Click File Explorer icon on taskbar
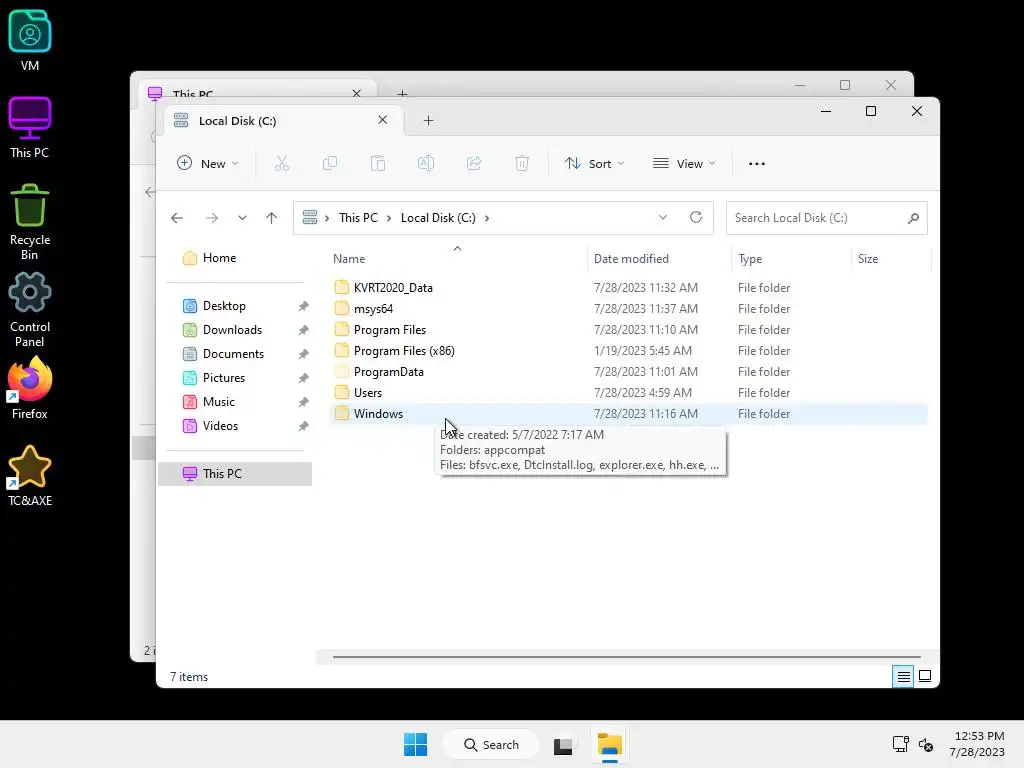Screen dimensions: 1024x768 609,745
